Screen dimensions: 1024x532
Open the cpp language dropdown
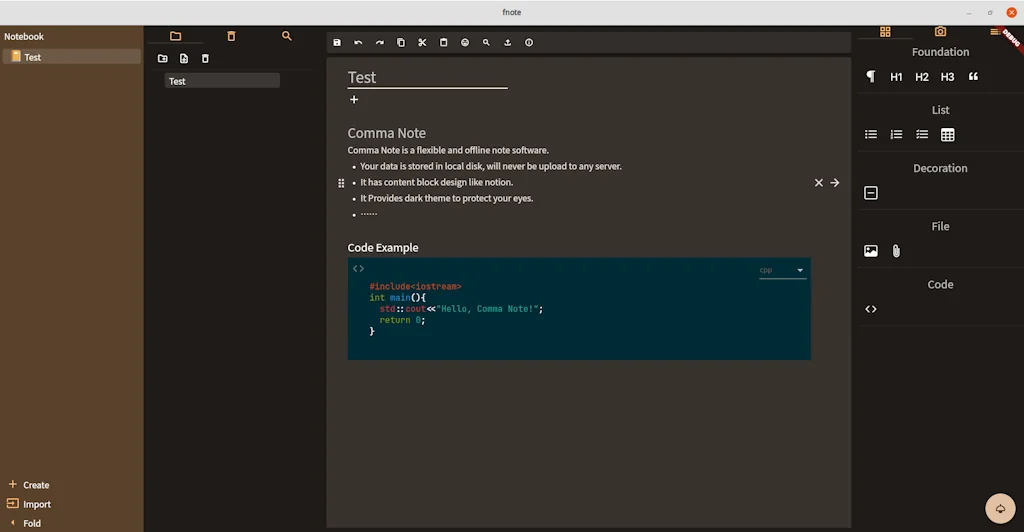click(782, 270)
